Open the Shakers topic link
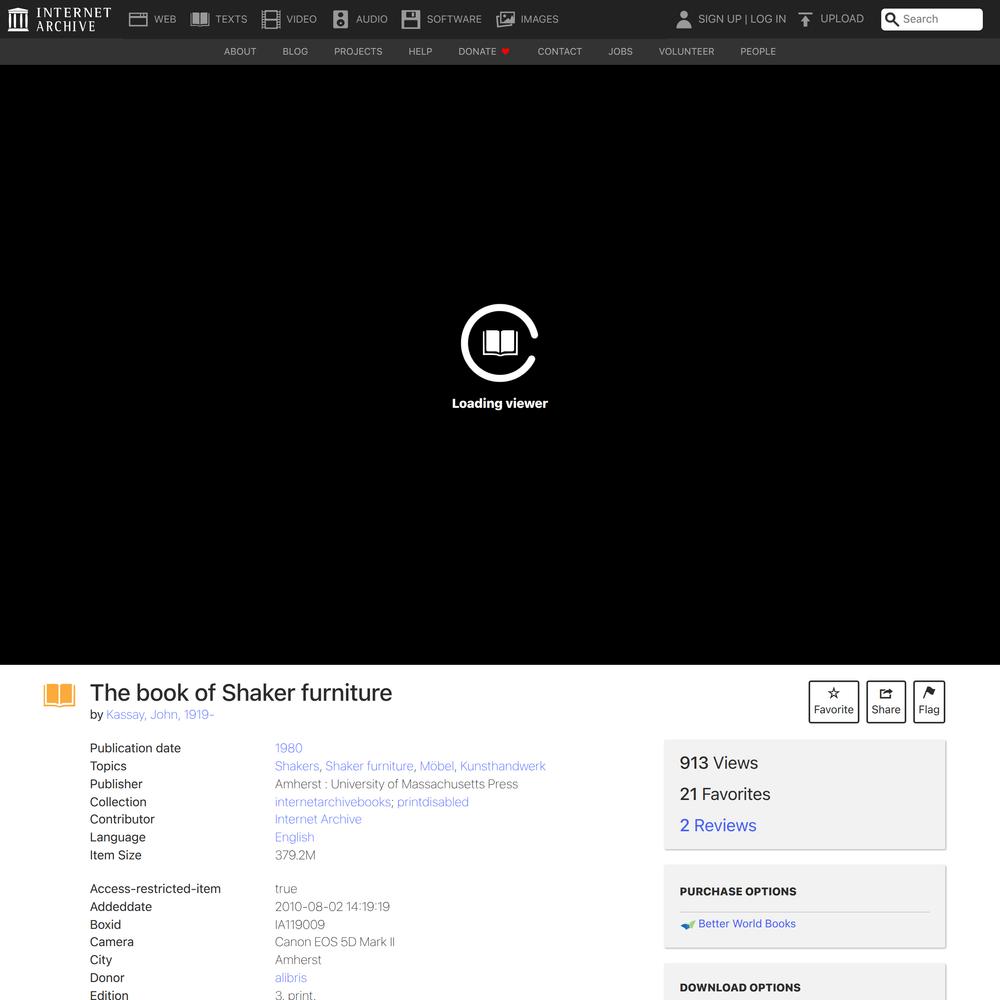This screenshot has width=1000, height=1000. [x=297, y=766]
